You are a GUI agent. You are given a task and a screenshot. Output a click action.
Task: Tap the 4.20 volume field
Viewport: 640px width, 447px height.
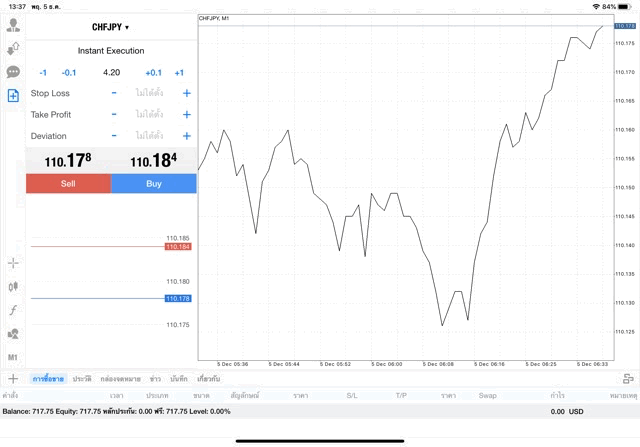pyautogui.click(x=111, y=72)
